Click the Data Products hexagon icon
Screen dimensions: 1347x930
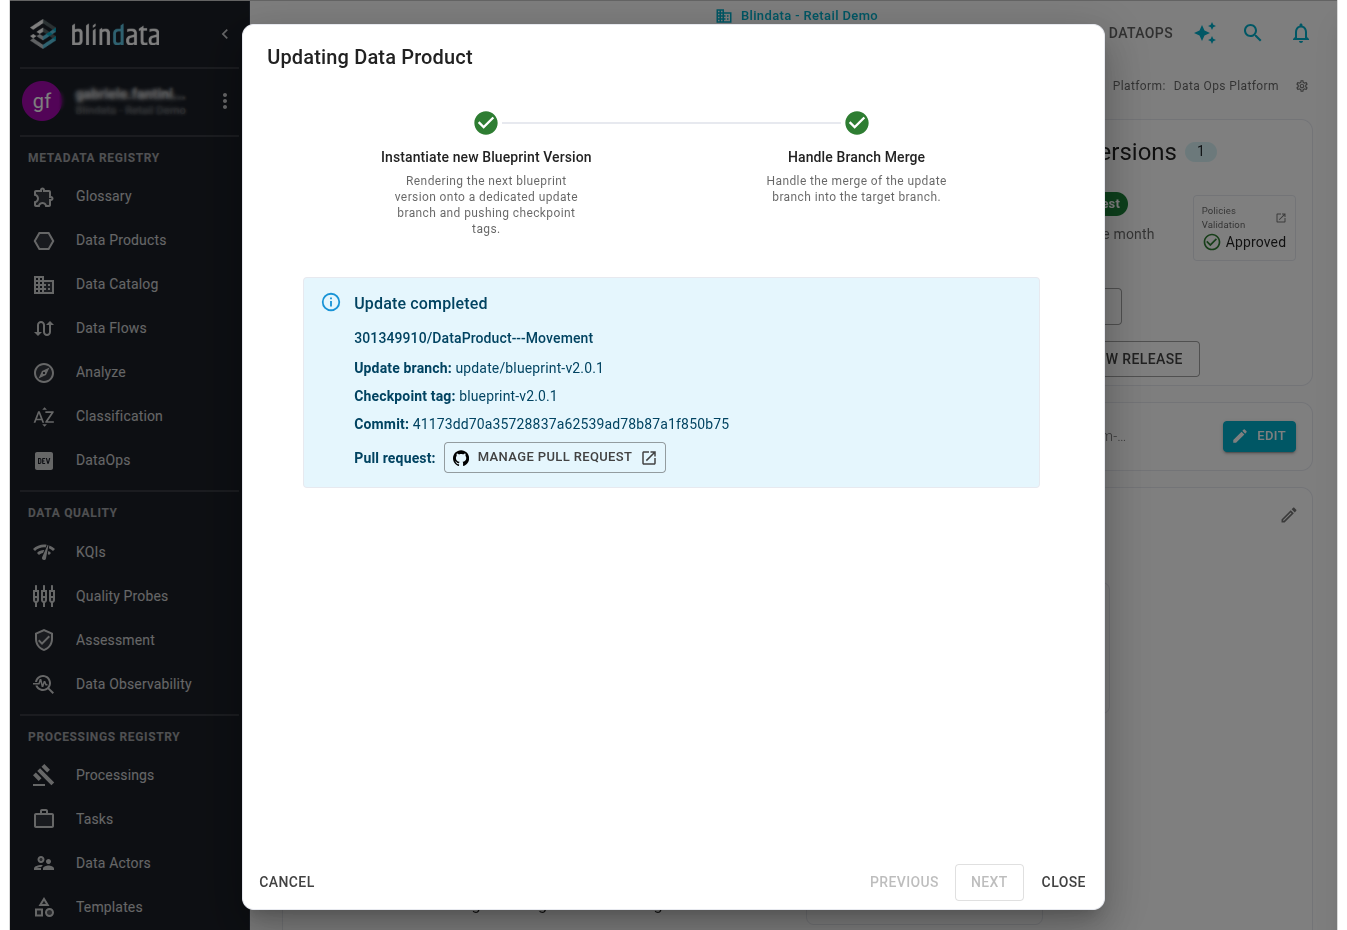pos(44,241)
